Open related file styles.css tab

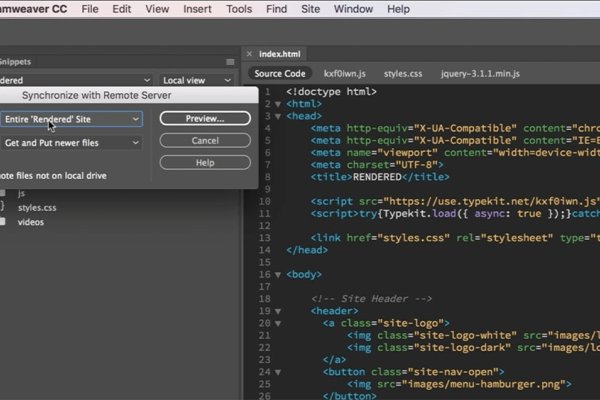coord(403,73)
